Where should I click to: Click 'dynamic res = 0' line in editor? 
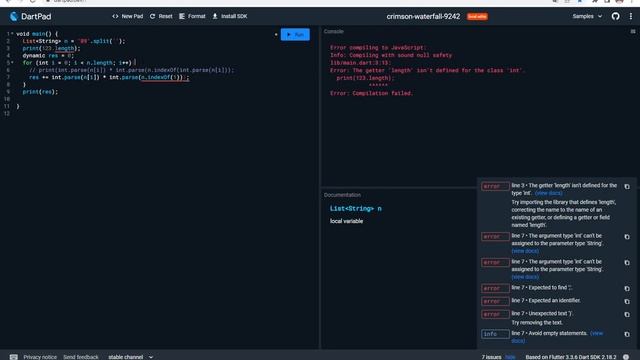[48, 56]
